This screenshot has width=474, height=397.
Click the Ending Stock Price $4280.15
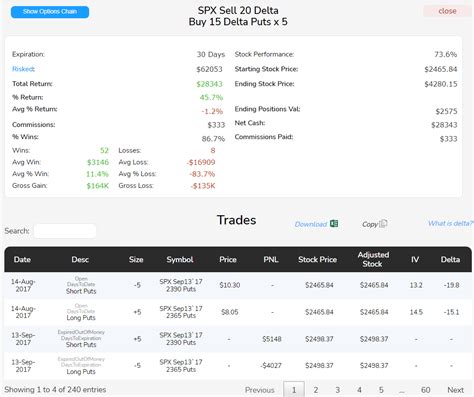click(x=441, y=84)
